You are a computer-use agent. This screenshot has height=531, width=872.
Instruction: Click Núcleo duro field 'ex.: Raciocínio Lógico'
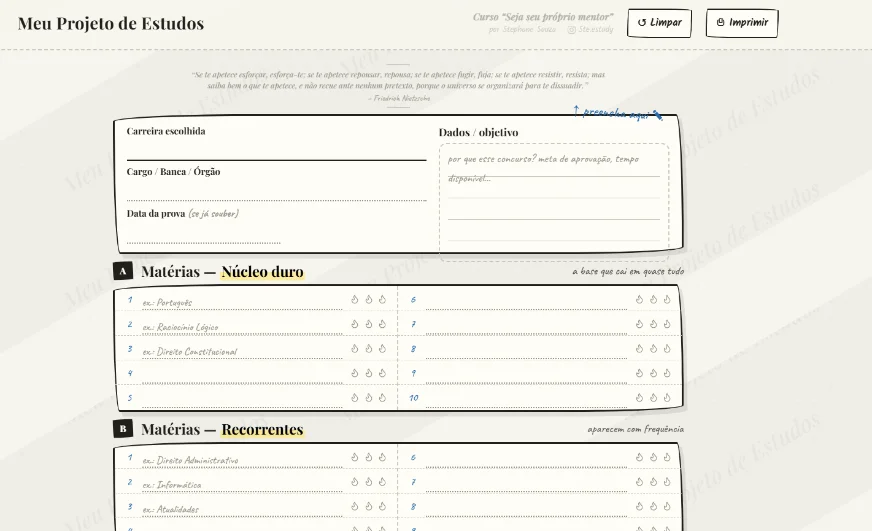pyautogui.click(x=242, y=326)
